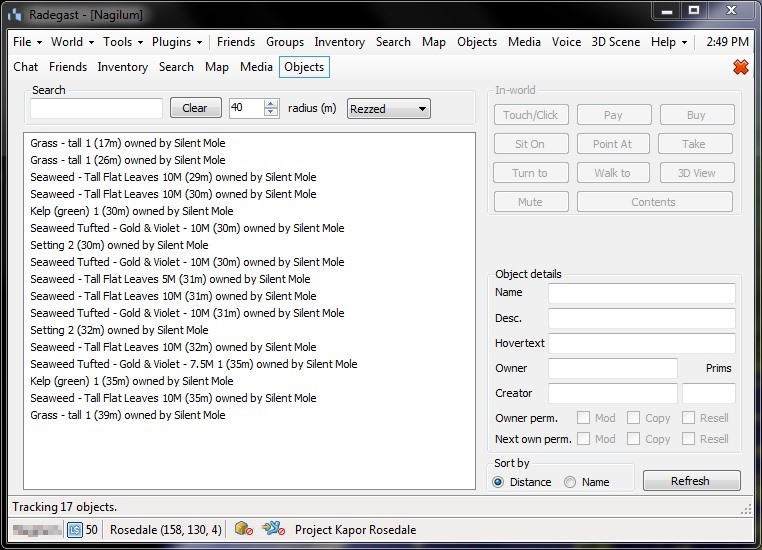Increase radius with the up stepper arrow
762x550 pixels.
click(271, 103)
